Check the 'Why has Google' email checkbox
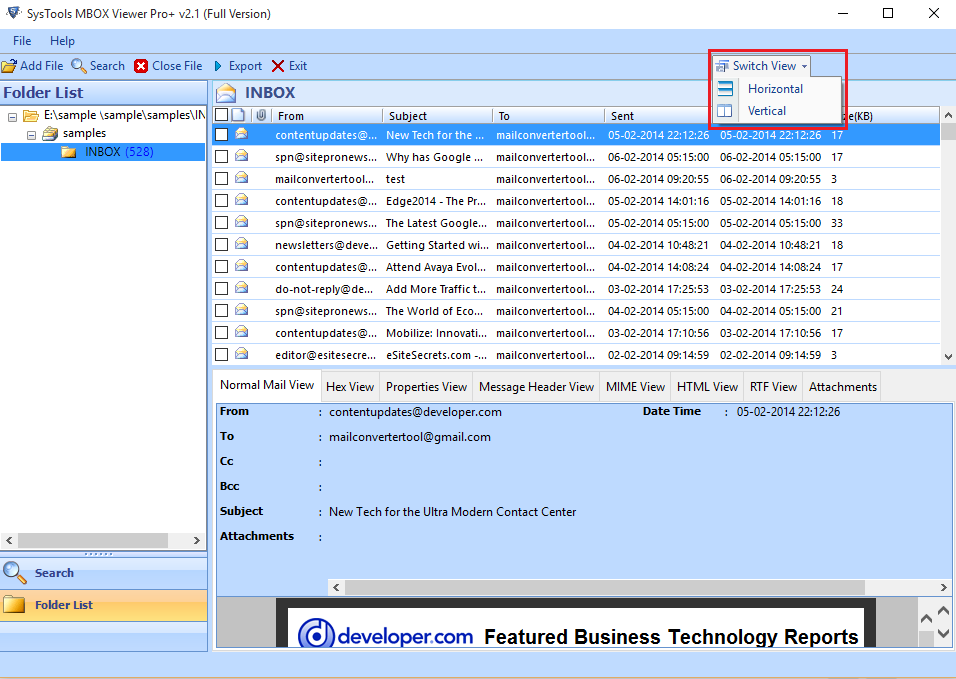Screen dimensions: 956x679 pyautogui.click(x=222, y=157)
